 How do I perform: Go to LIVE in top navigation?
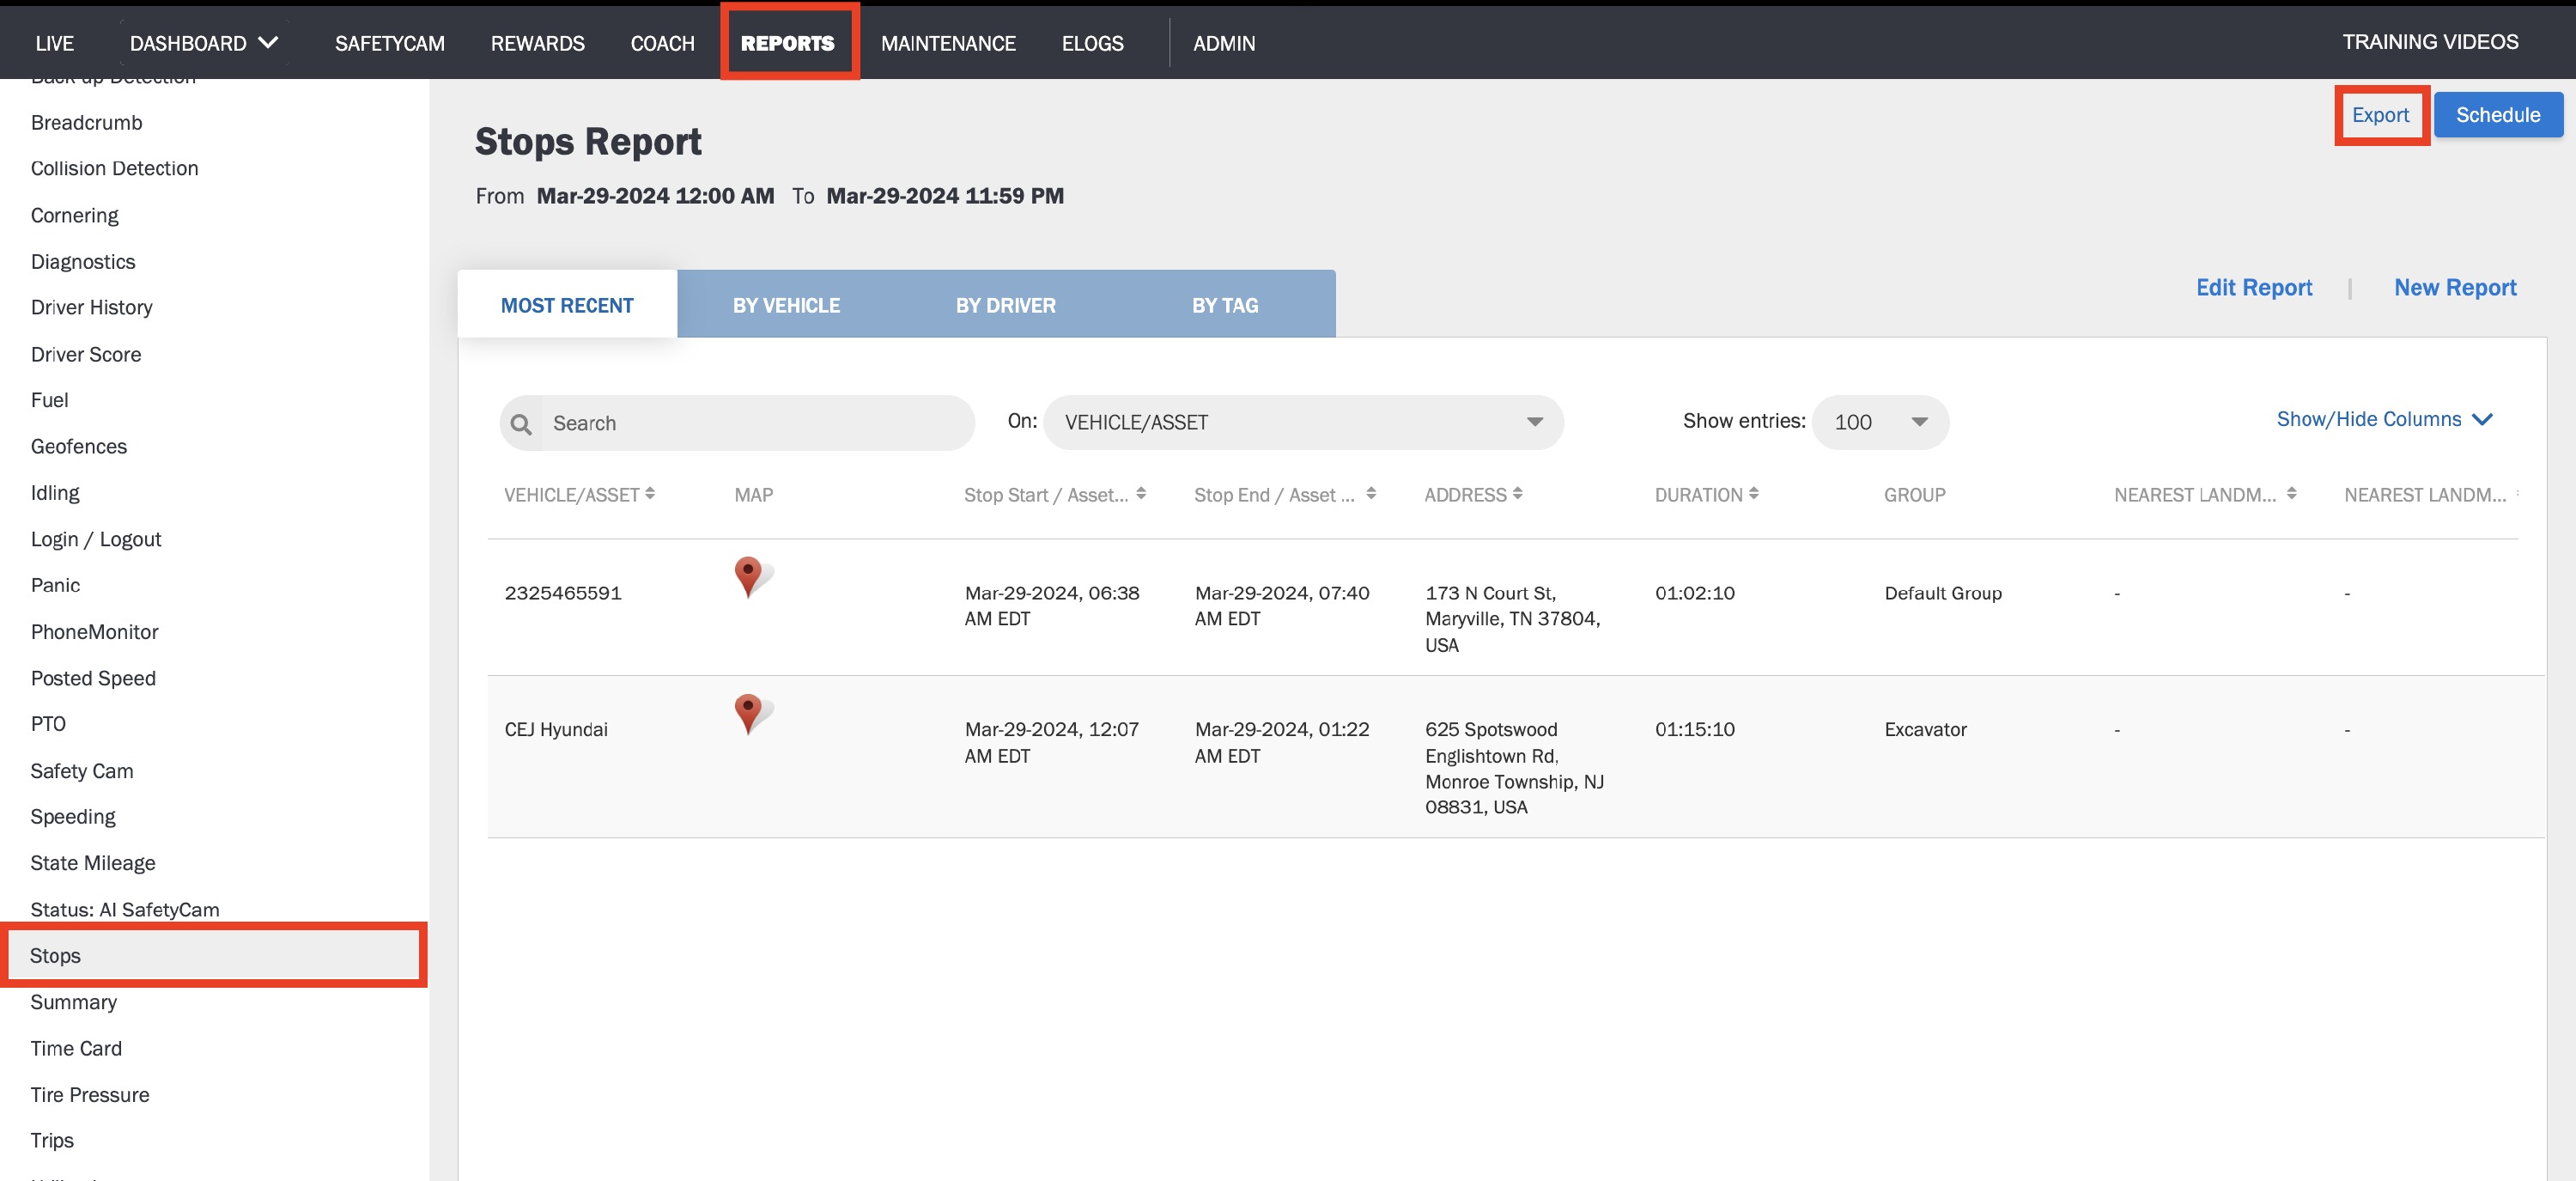click(54, 43)
